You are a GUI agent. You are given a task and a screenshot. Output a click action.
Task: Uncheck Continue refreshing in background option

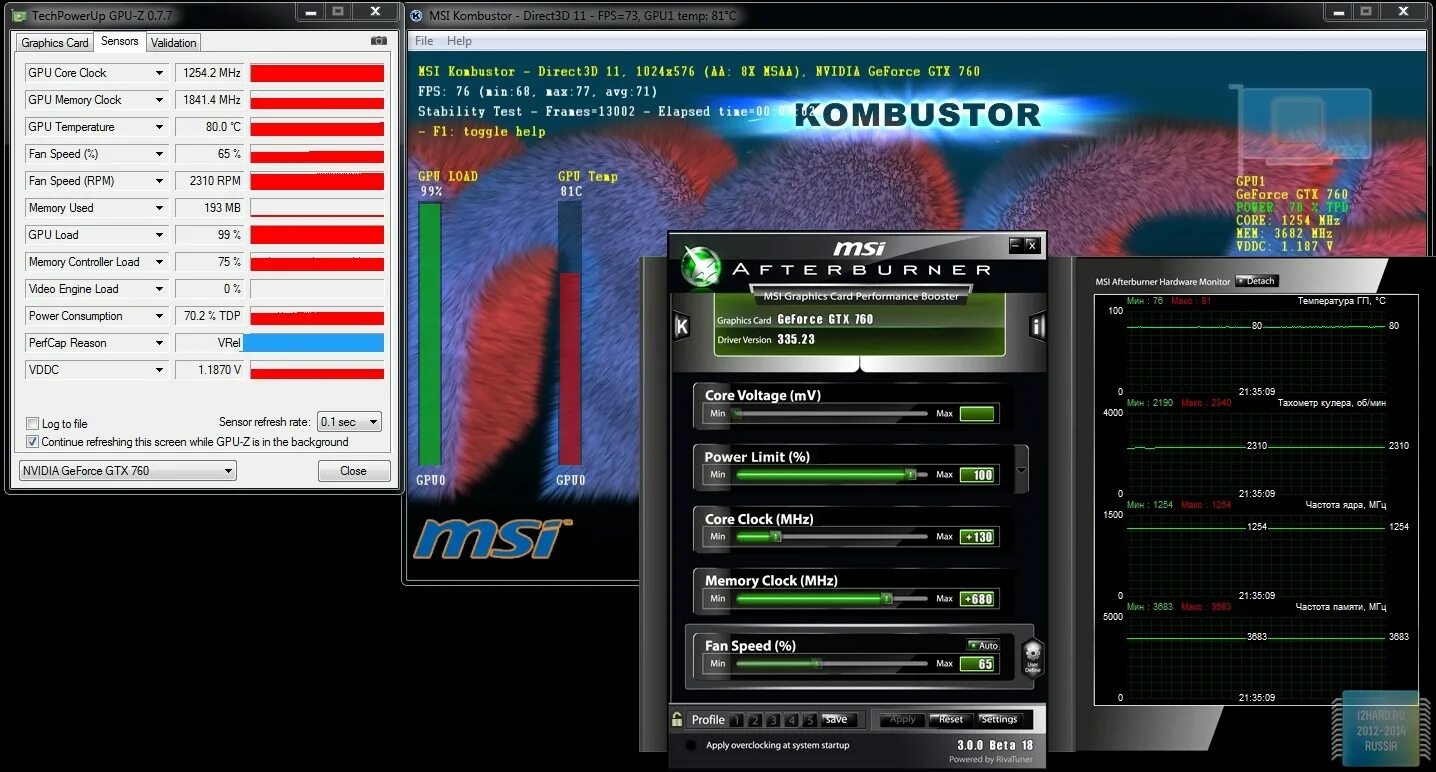(33, 442)
